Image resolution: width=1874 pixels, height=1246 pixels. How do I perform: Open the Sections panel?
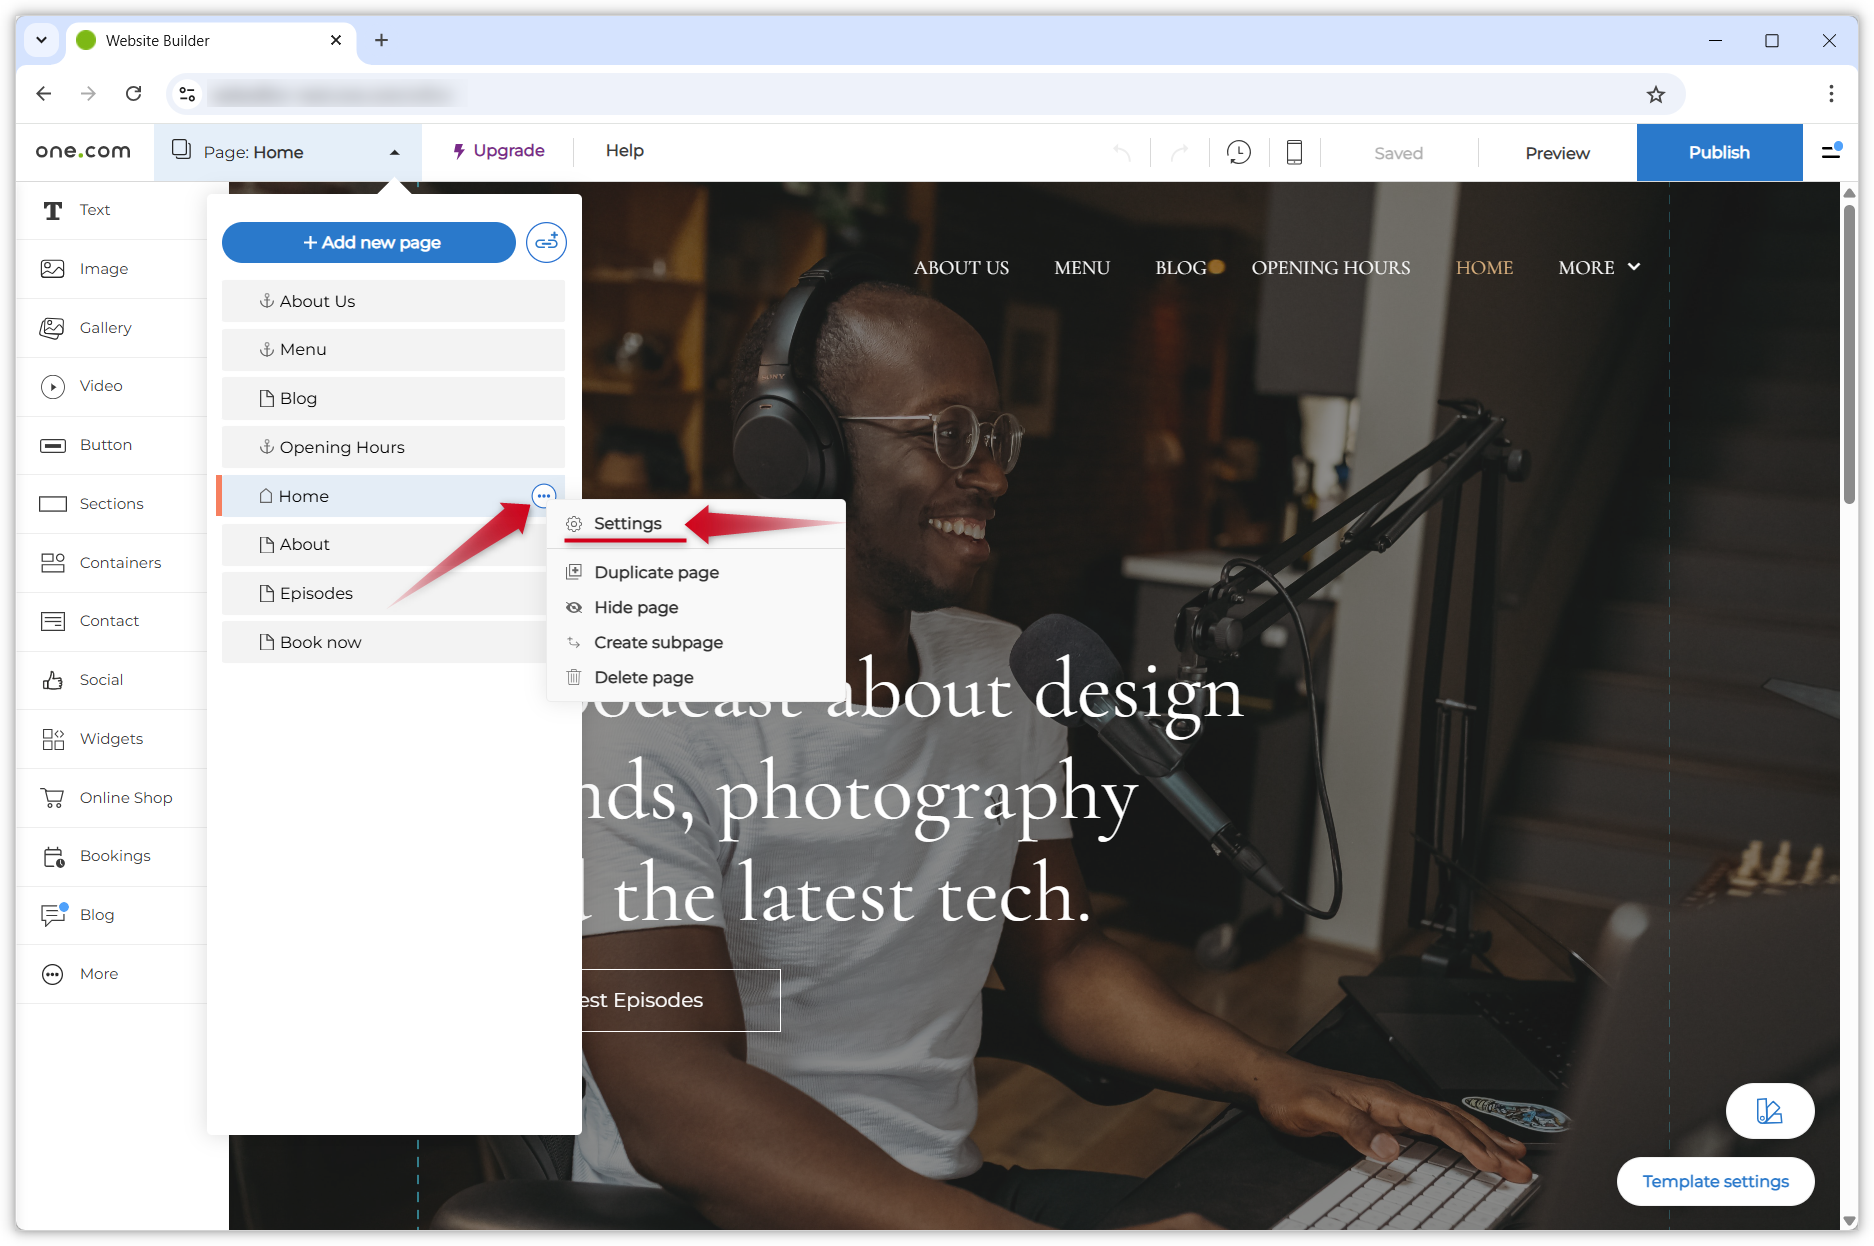click(111, 503)
